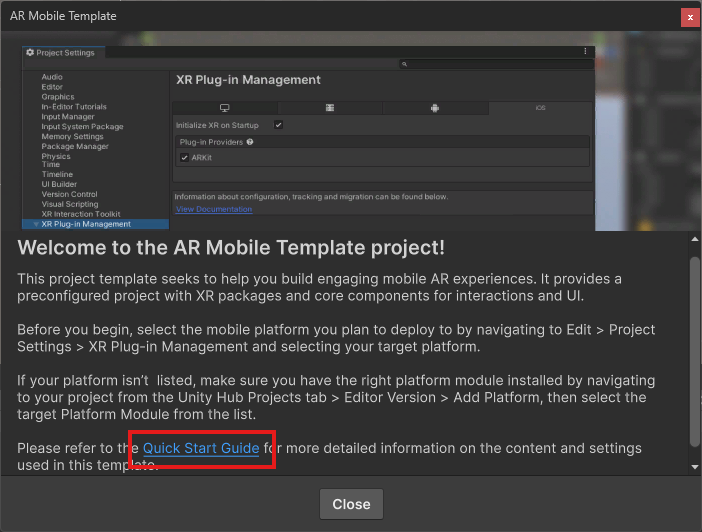Screen dimensions: 702x532
Task: Click the welcome text scrollbar thumb
Action: (x=695, y=352)
